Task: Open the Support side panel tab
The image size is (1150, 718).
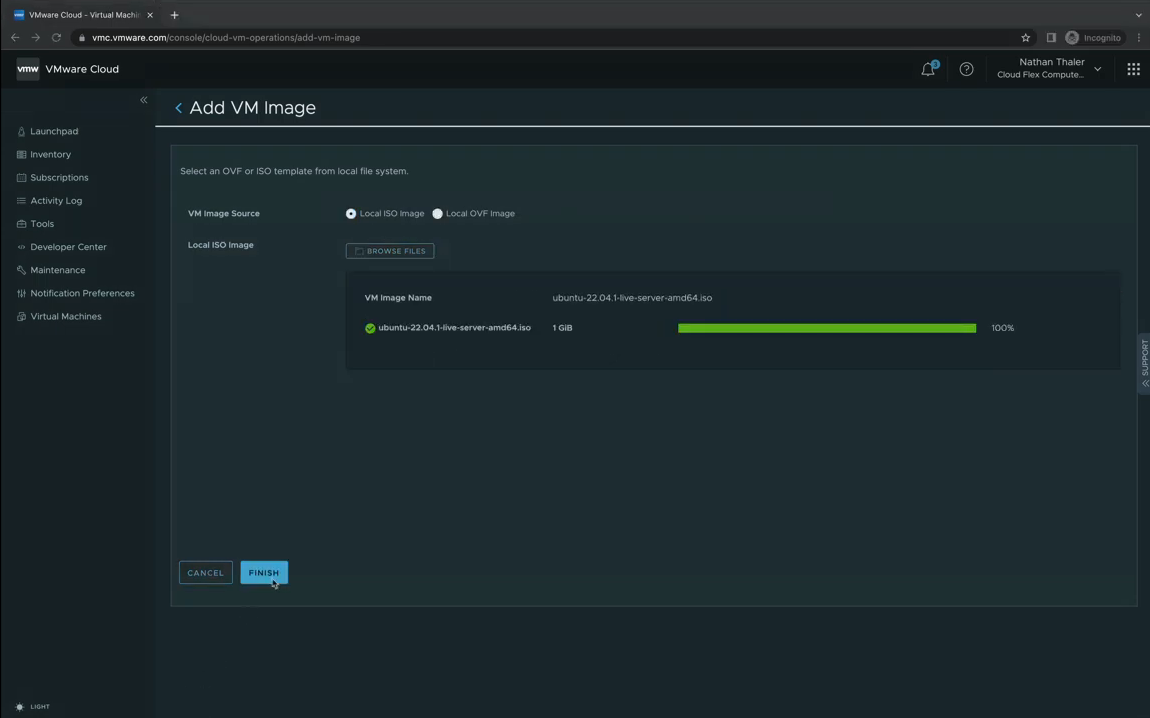Action: click(x=1144, y=364)
